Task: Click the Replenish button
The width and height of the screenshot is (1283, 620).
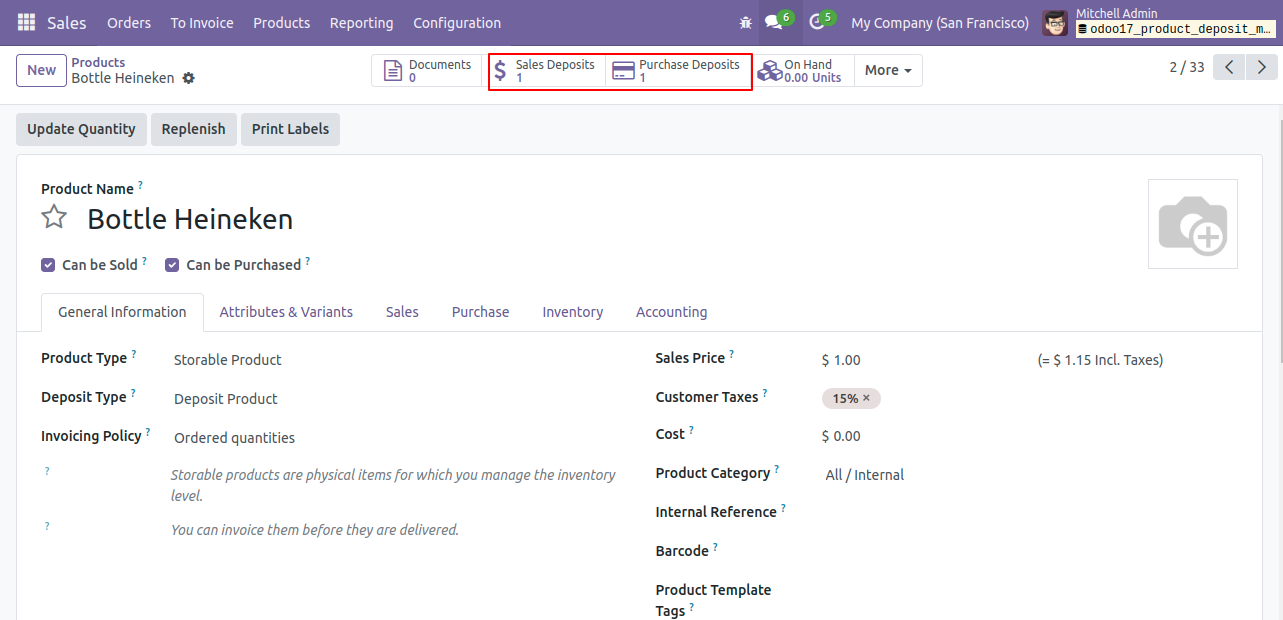Action: pyautogui.click(x=193, y=129)
